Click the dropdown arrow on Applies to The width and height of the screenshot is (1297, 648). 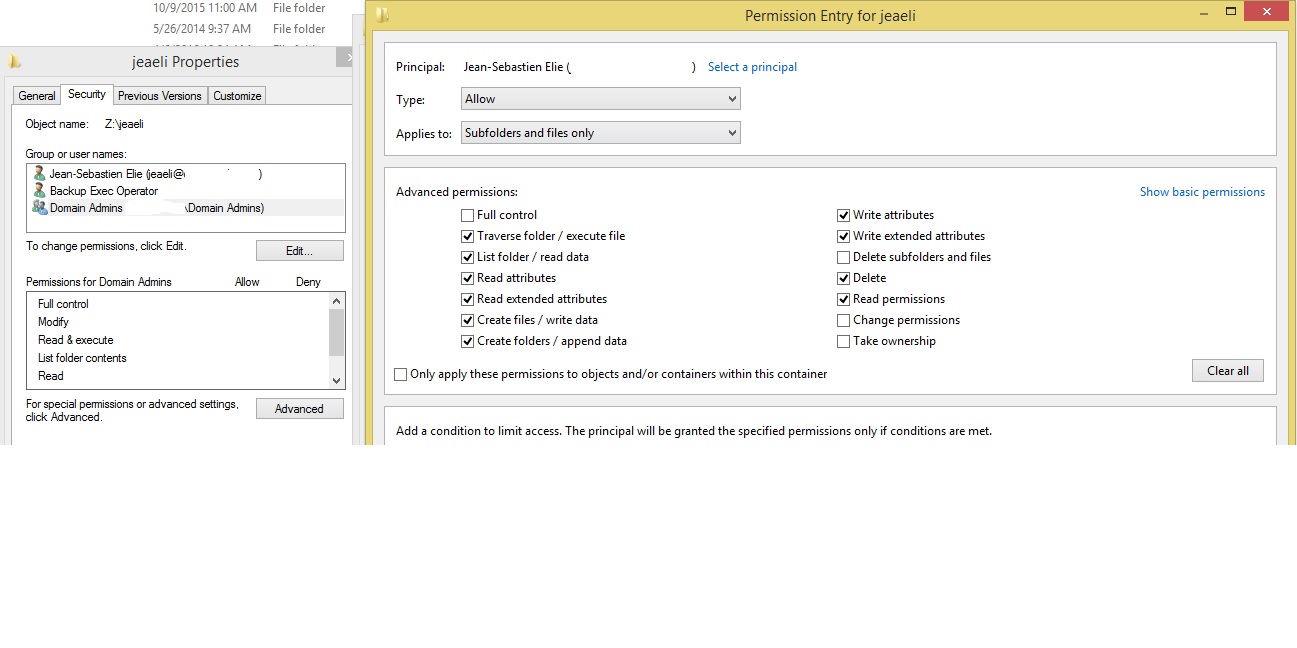point(734,132)
